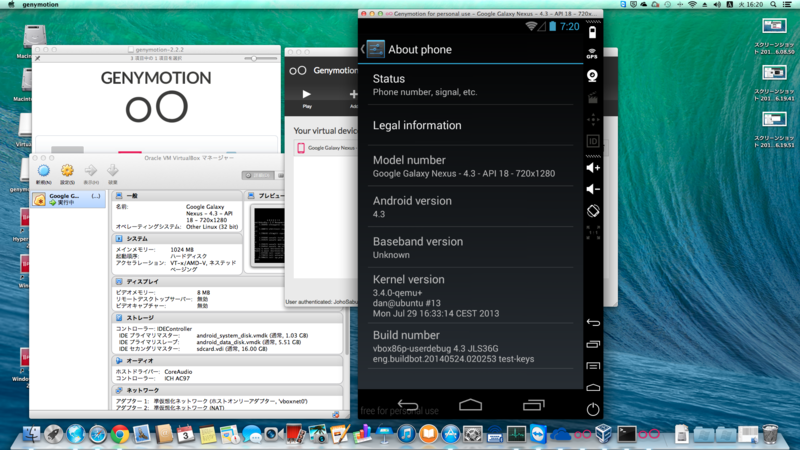Tap Android navigation bar Home button
Viewport: 800px width, 450px height.
pyautogui.click(x=470, y=405)
